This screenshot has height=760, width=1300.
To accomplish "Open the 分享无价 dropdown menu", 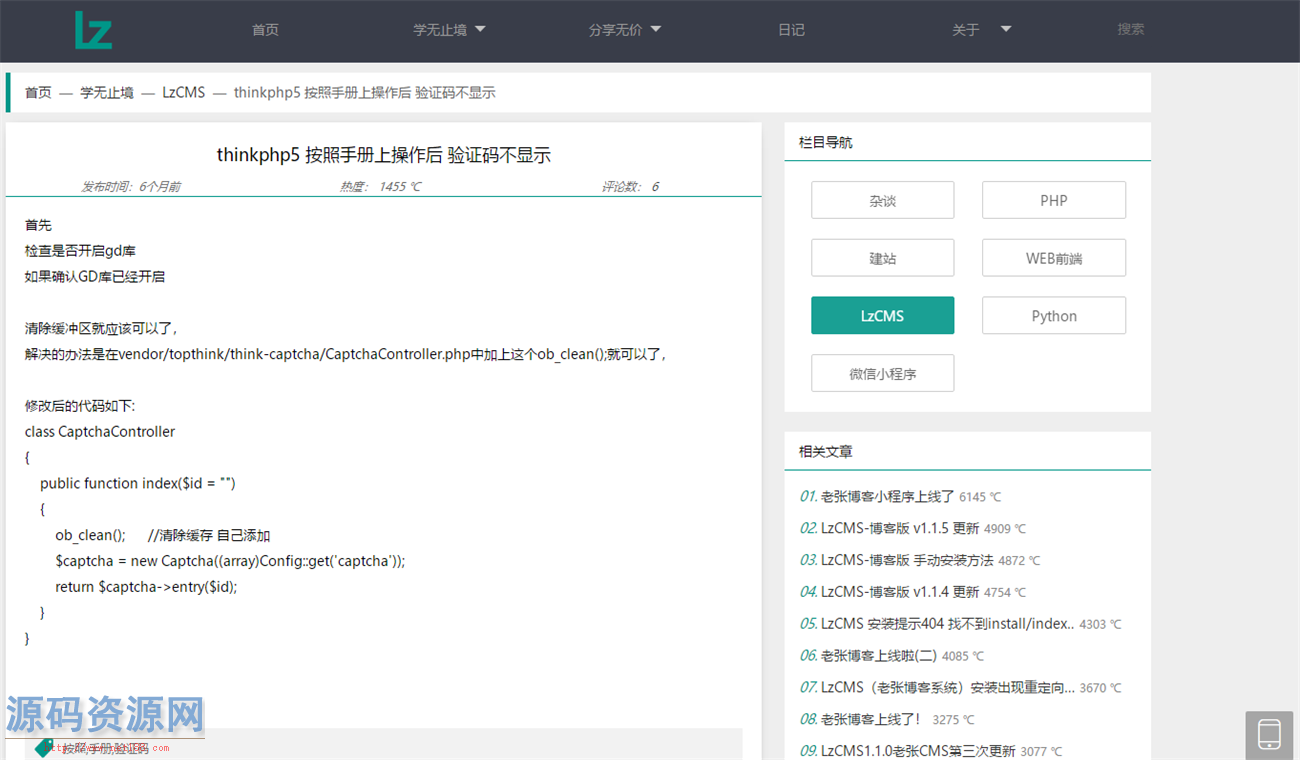I will click(625, 30).
